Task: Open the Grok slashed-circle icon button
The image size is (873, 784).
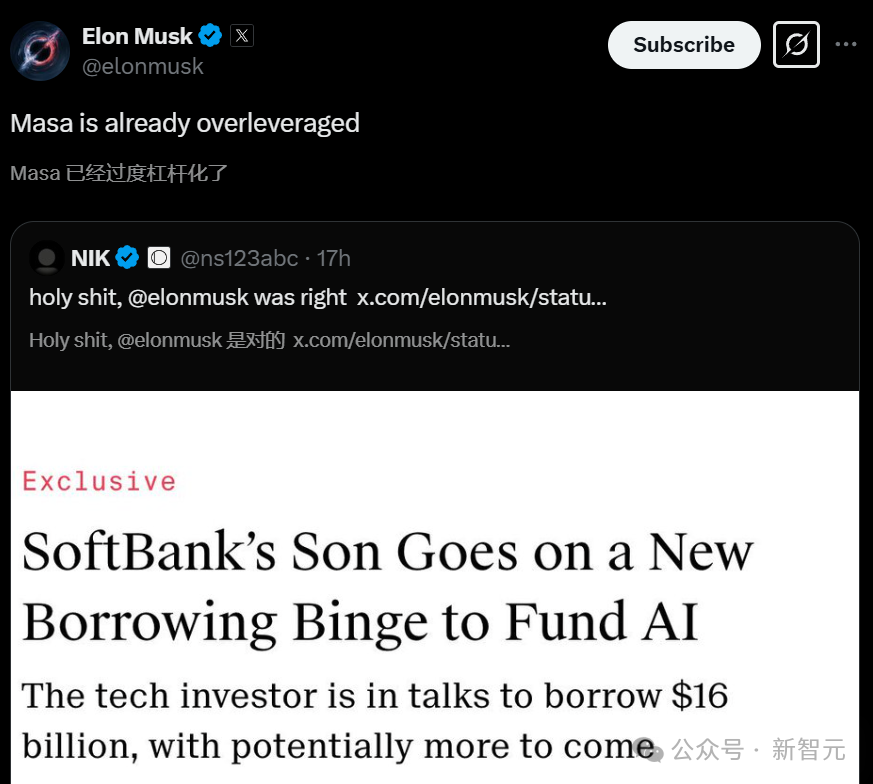Action: 796,45
